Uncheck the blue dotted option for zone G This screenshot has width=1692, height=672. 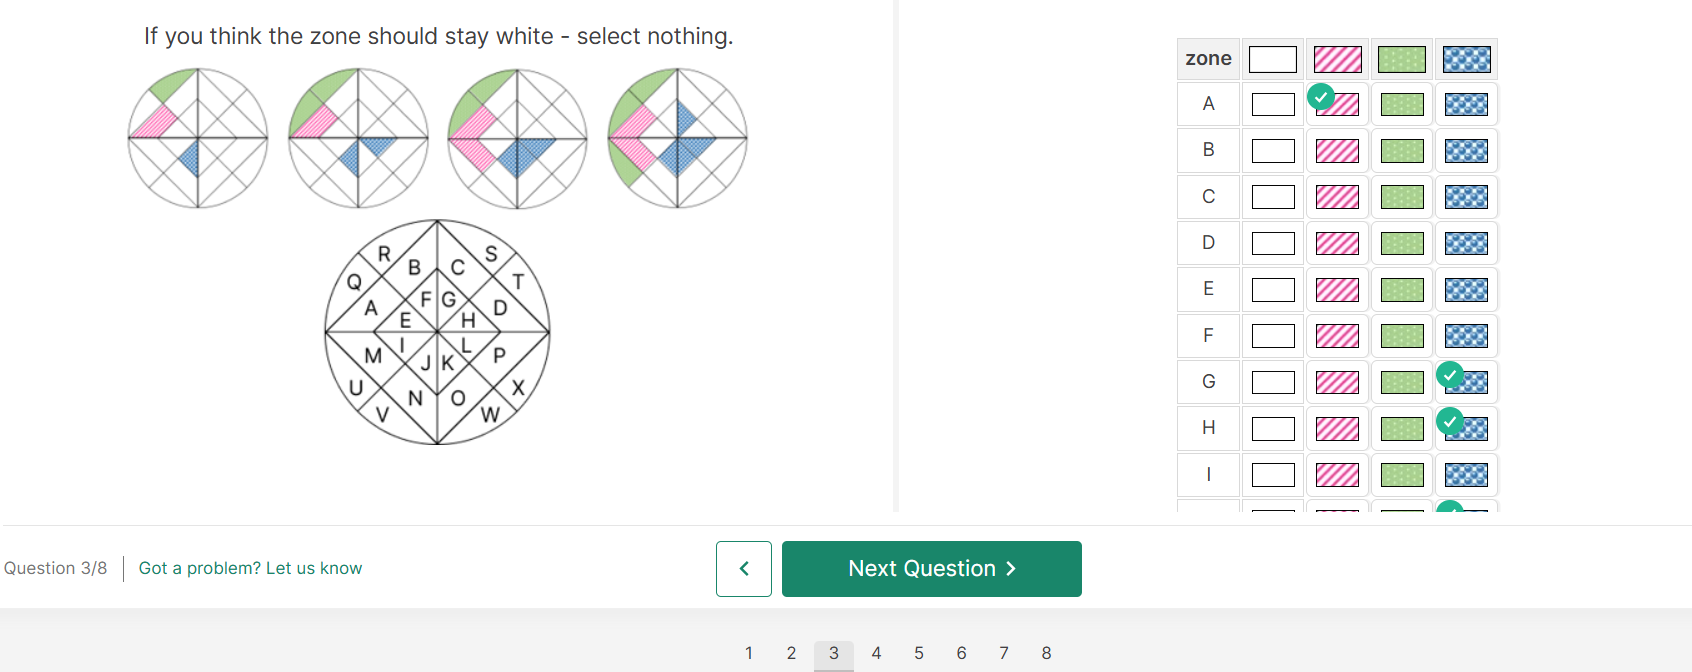(x=1466, y=382)
